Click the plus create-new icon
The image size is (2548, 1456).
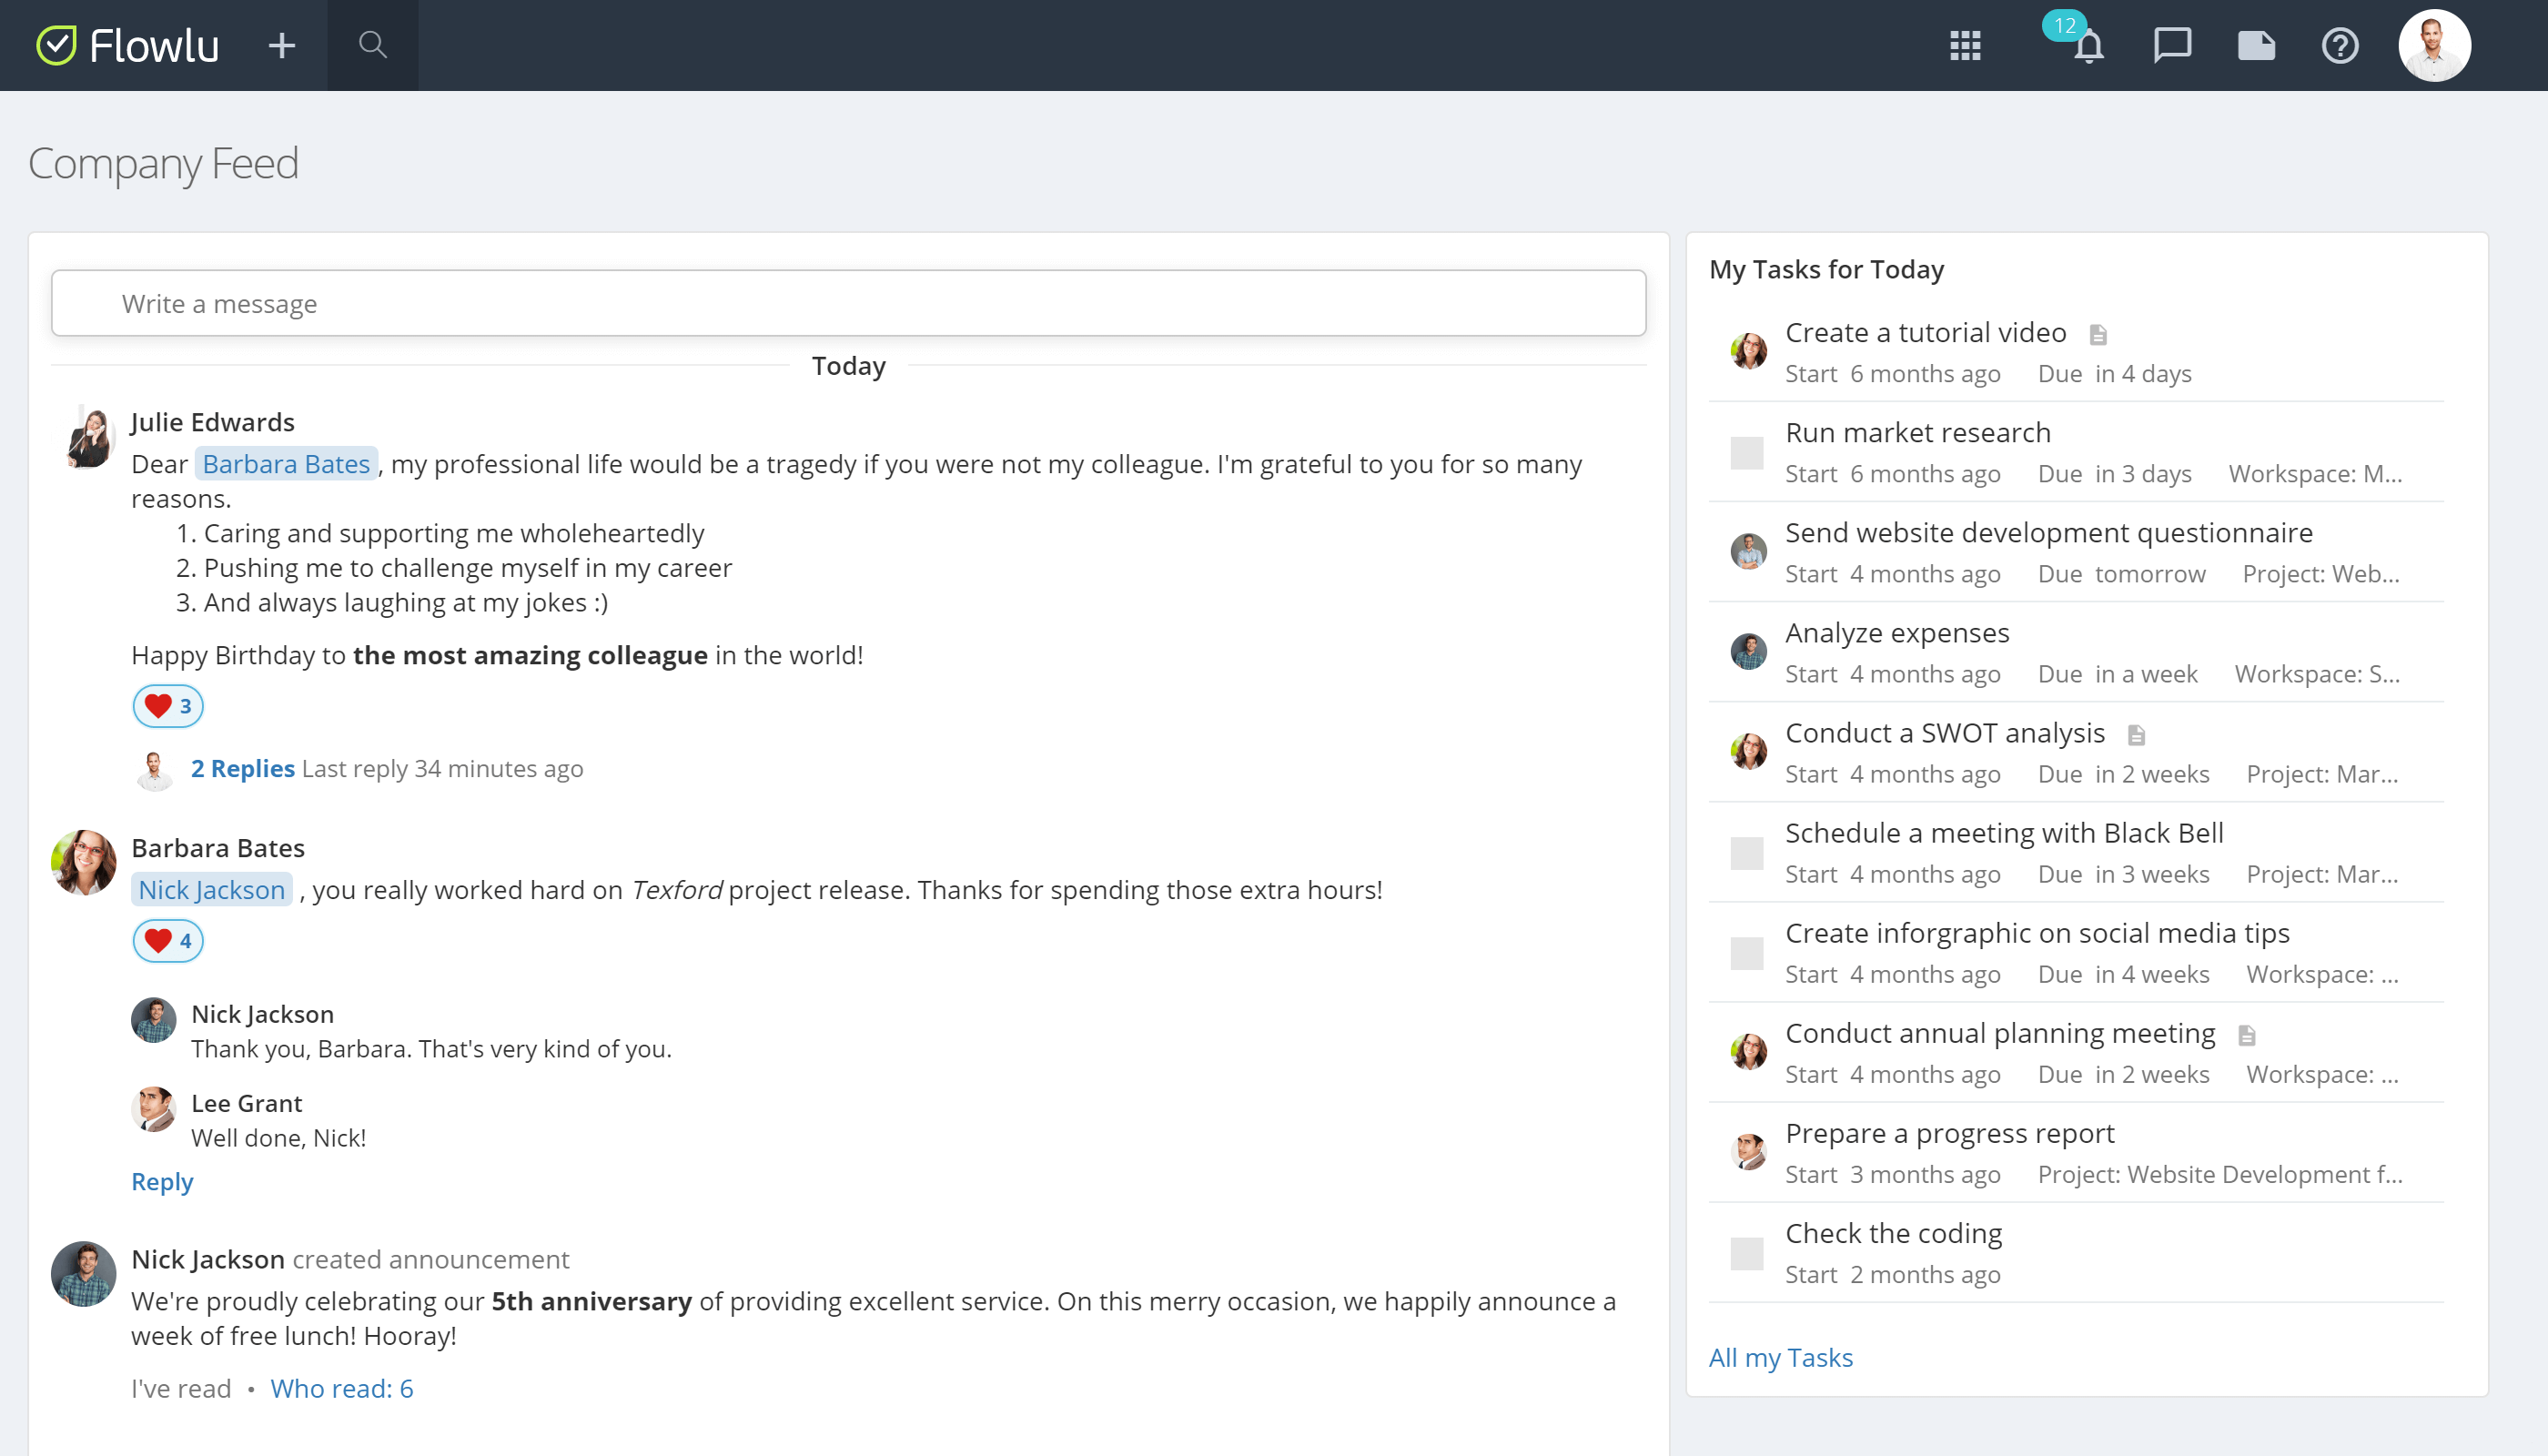(282, 45)
